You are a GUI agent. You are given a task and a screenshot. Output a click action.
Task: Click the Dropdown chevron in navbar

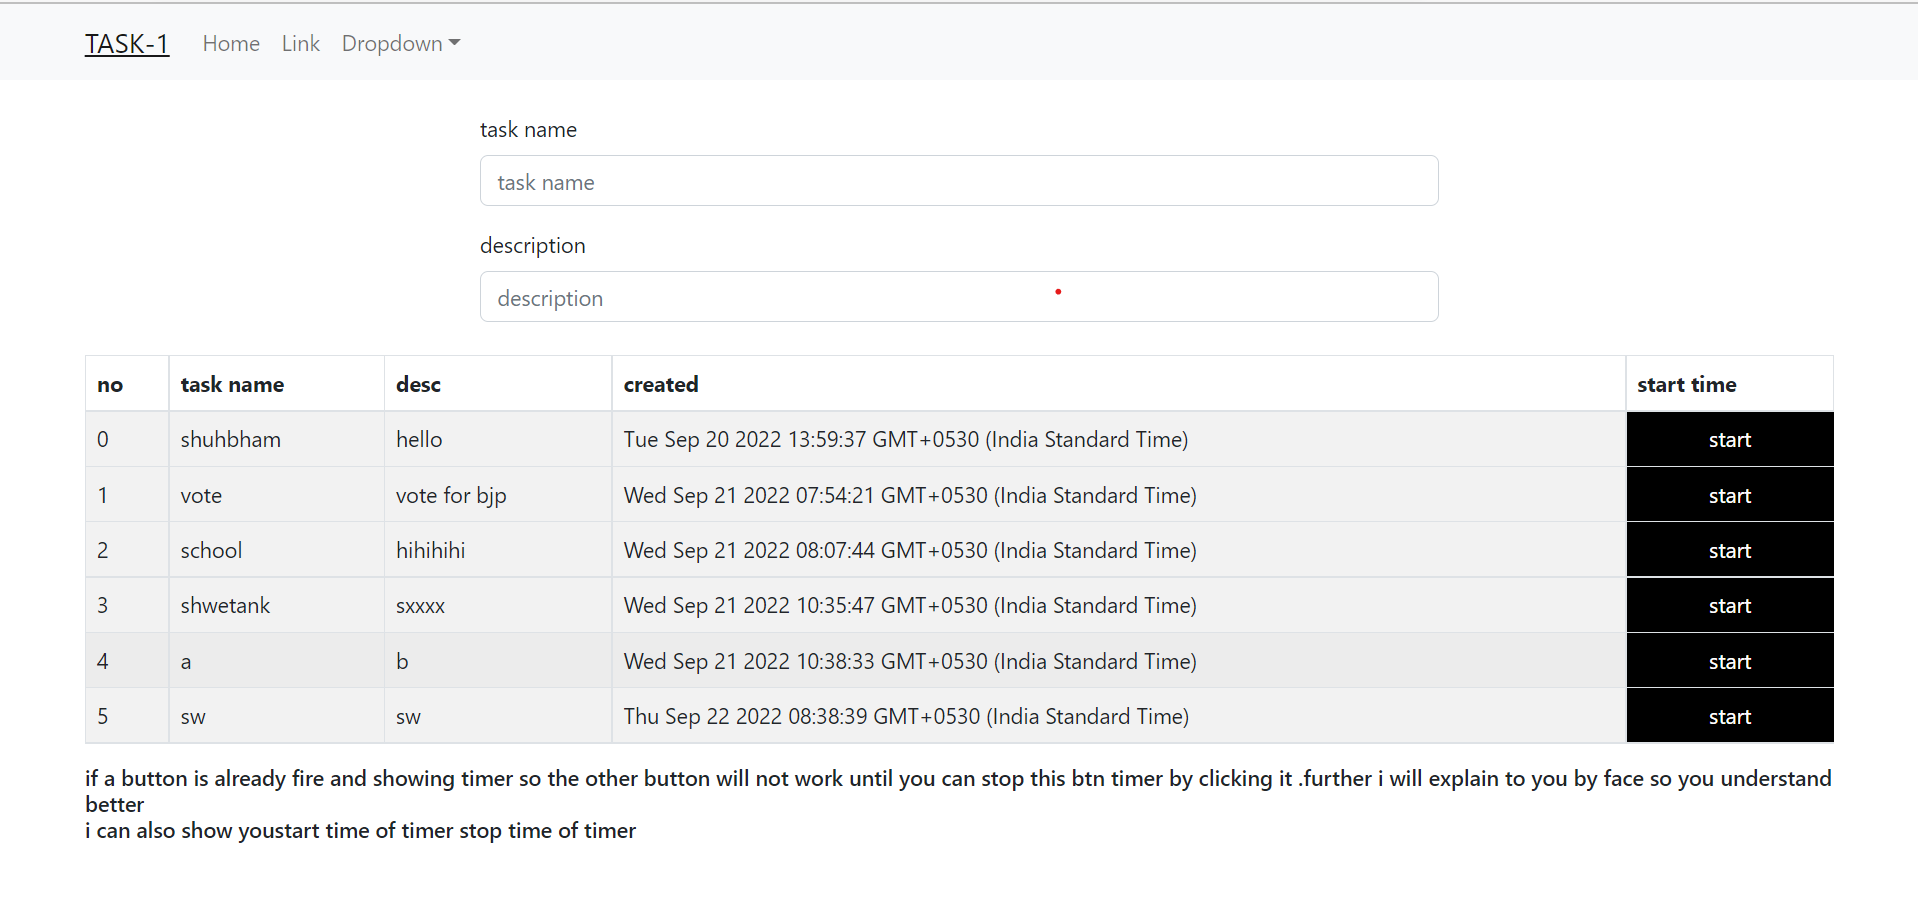(x=455, y=43)
